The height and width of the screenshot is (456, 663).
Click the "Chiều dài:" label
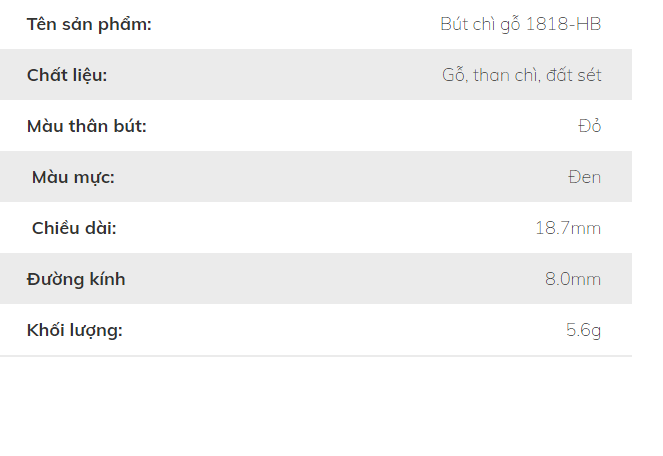pyautogui.click(x=74, y=228)
